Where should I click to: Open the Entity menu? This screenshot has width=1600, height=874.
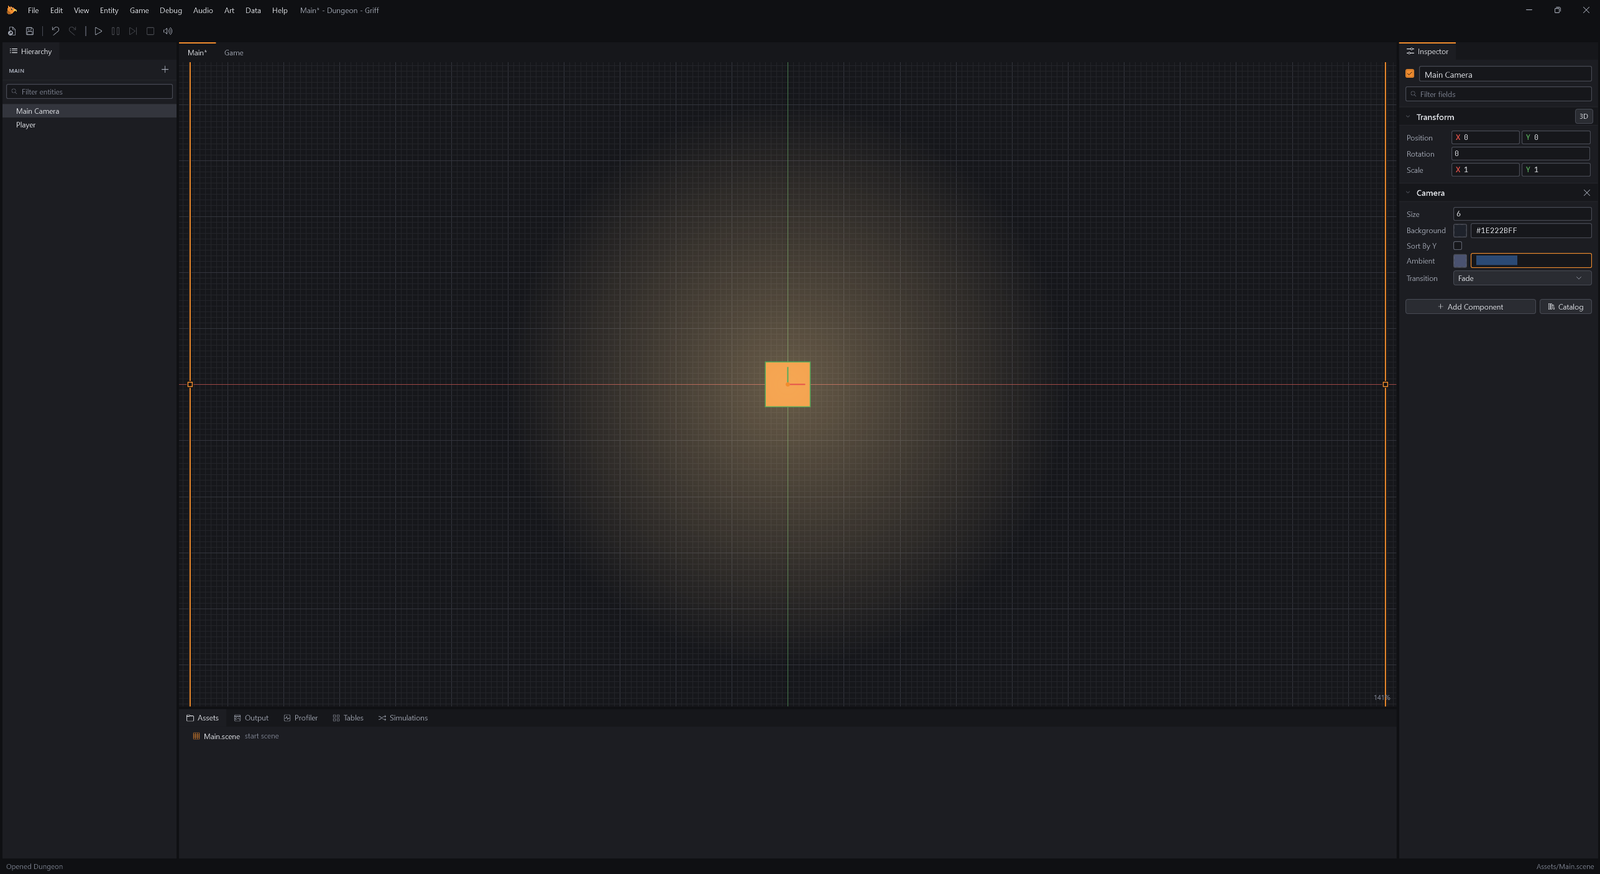point(109,10)
